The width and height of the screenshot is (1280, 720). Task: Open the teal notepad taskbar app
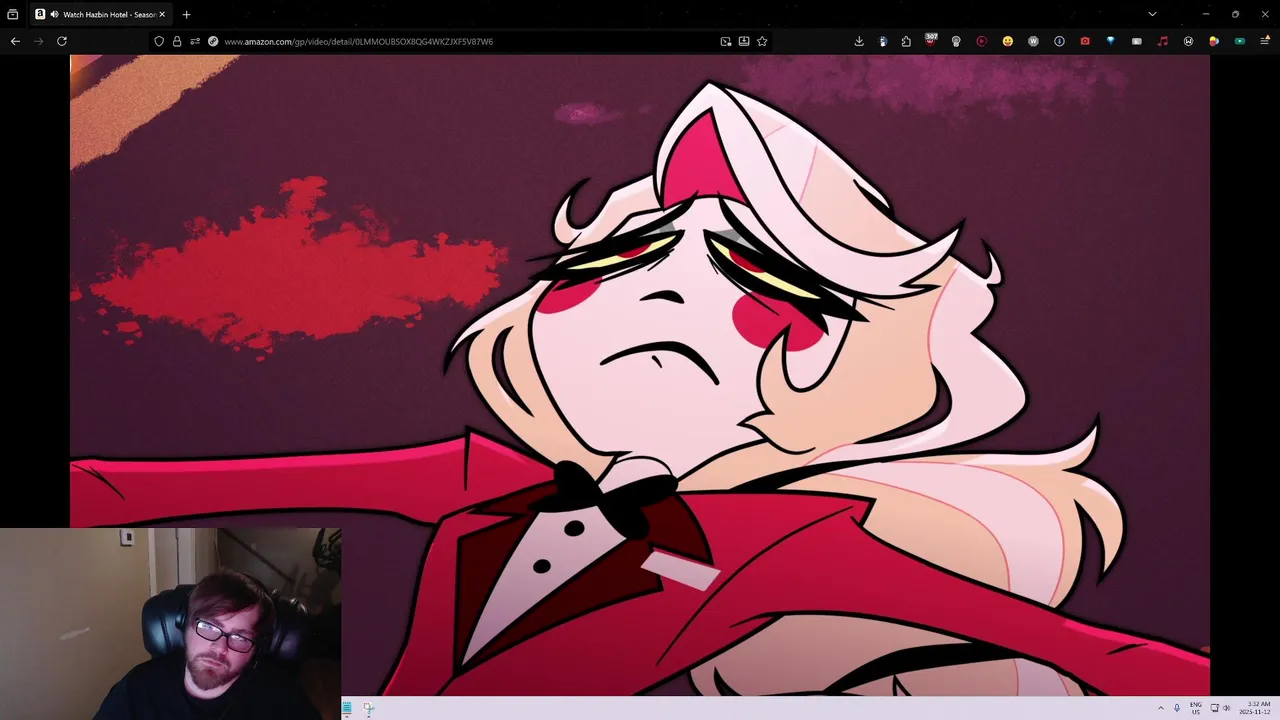click(x=347, y=708)
